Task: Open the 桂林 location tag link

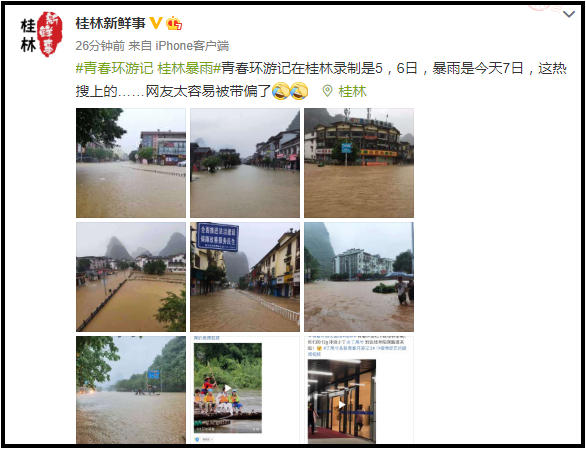Action: tap(352, 91)
